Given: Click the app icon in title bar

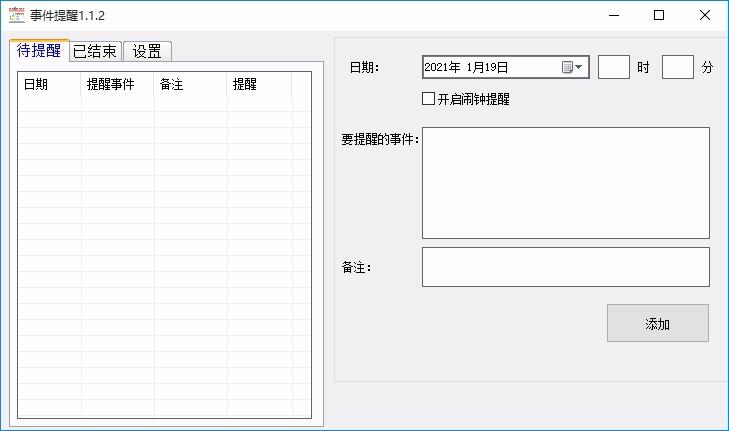Looking at the screenshot, I should [x=17, y=15].
